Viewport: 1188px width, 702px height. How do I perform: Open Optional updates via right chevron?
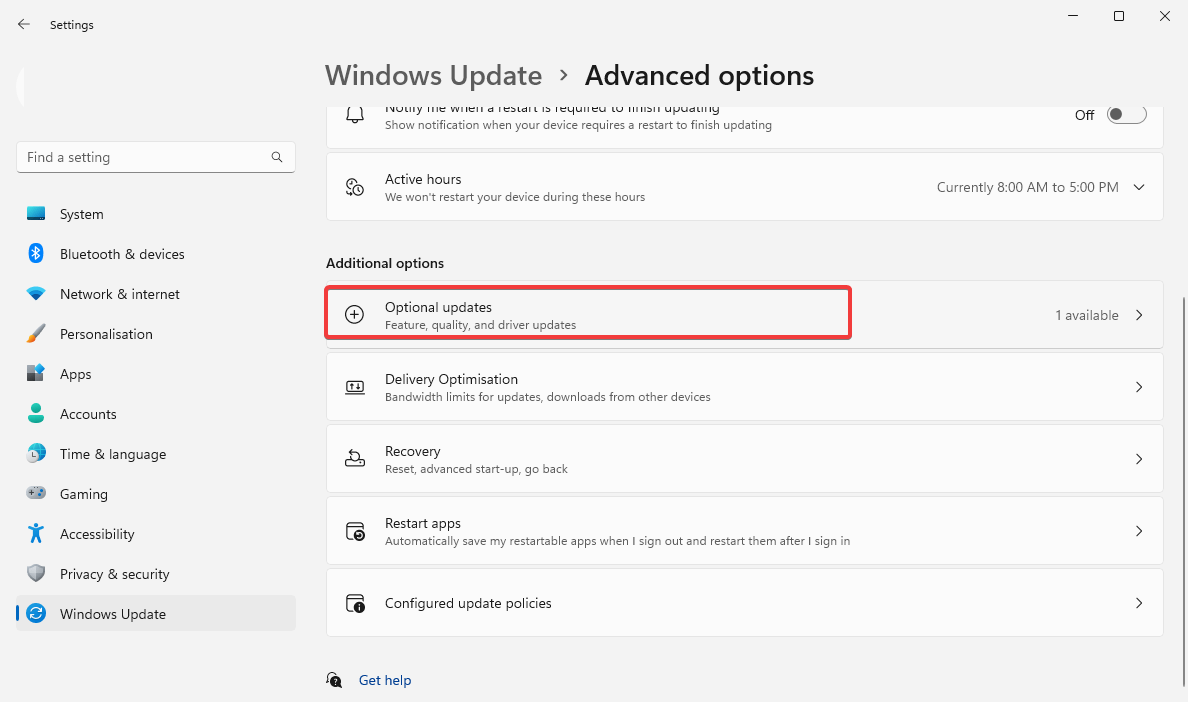pos(1138,315)
